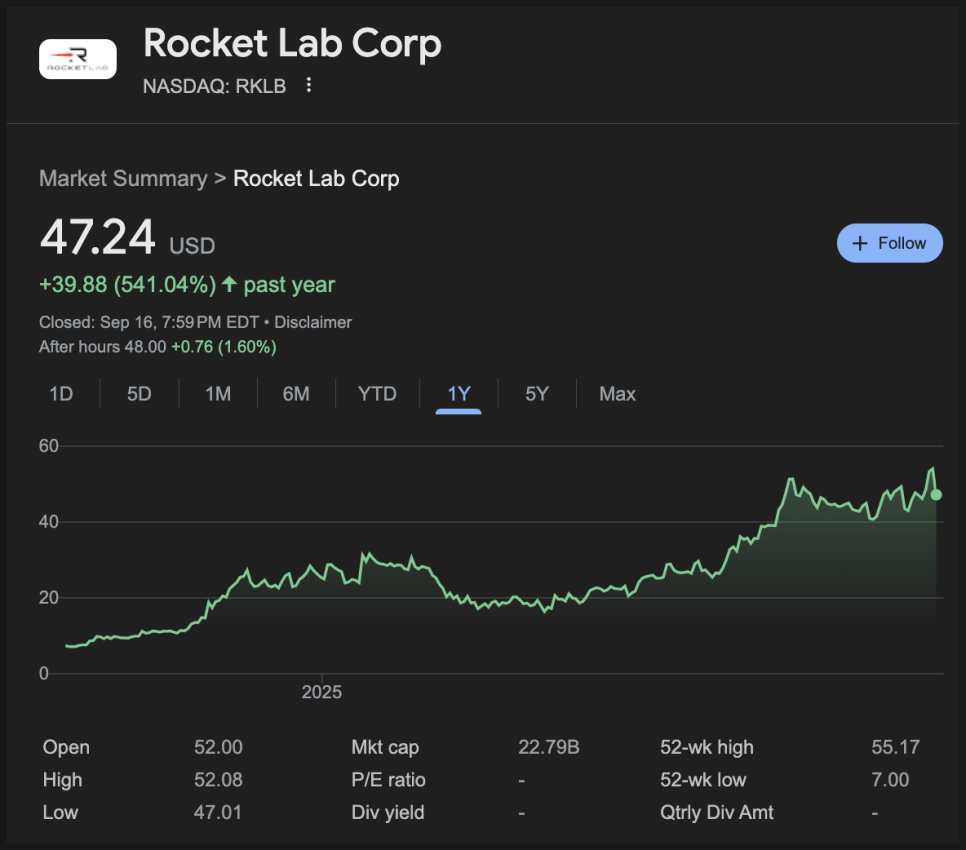The height and width of the screenshot is (850, 966).
Task: Click the green endpoint dot on chart
Action: point(936,495)
